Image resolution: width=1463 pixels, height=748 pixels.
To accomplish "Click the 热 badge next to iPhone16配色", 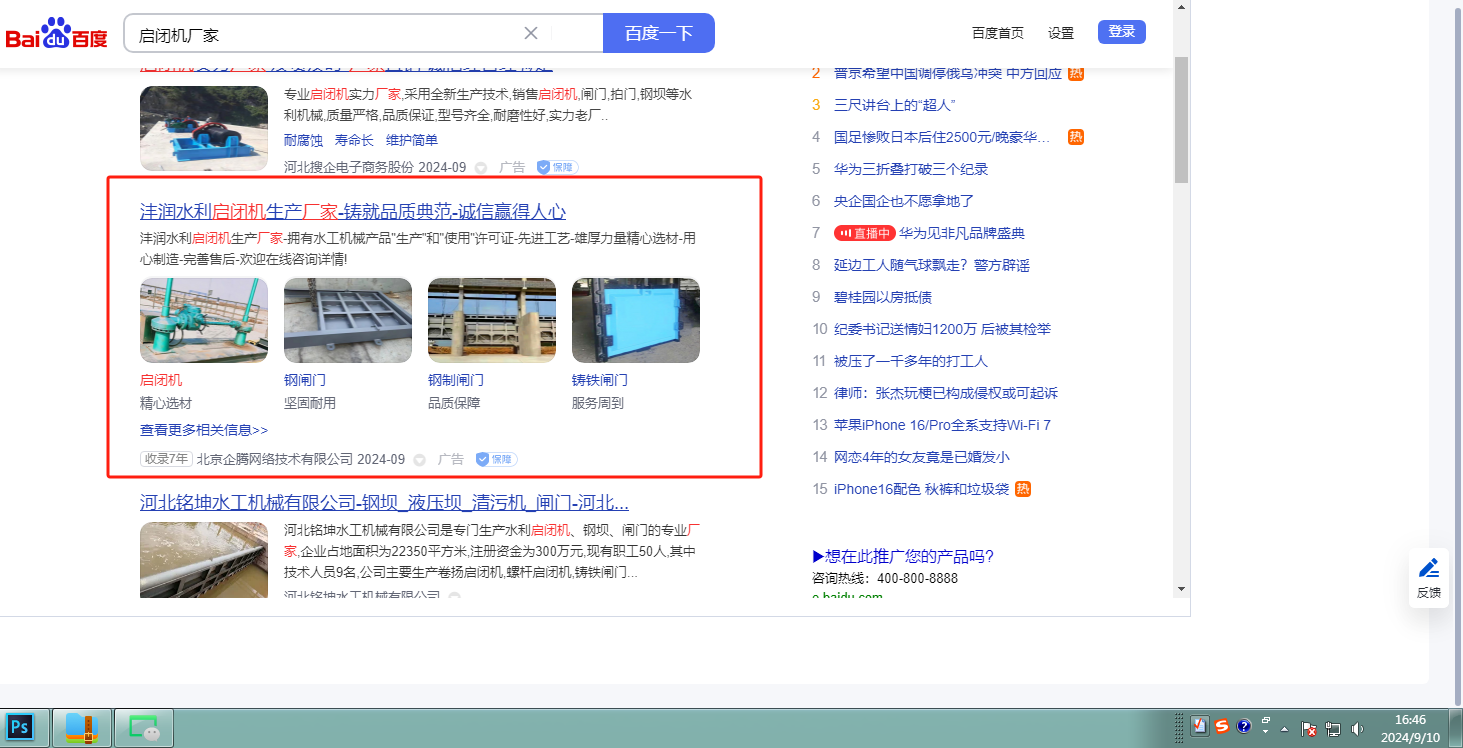I will point(1023,489).
